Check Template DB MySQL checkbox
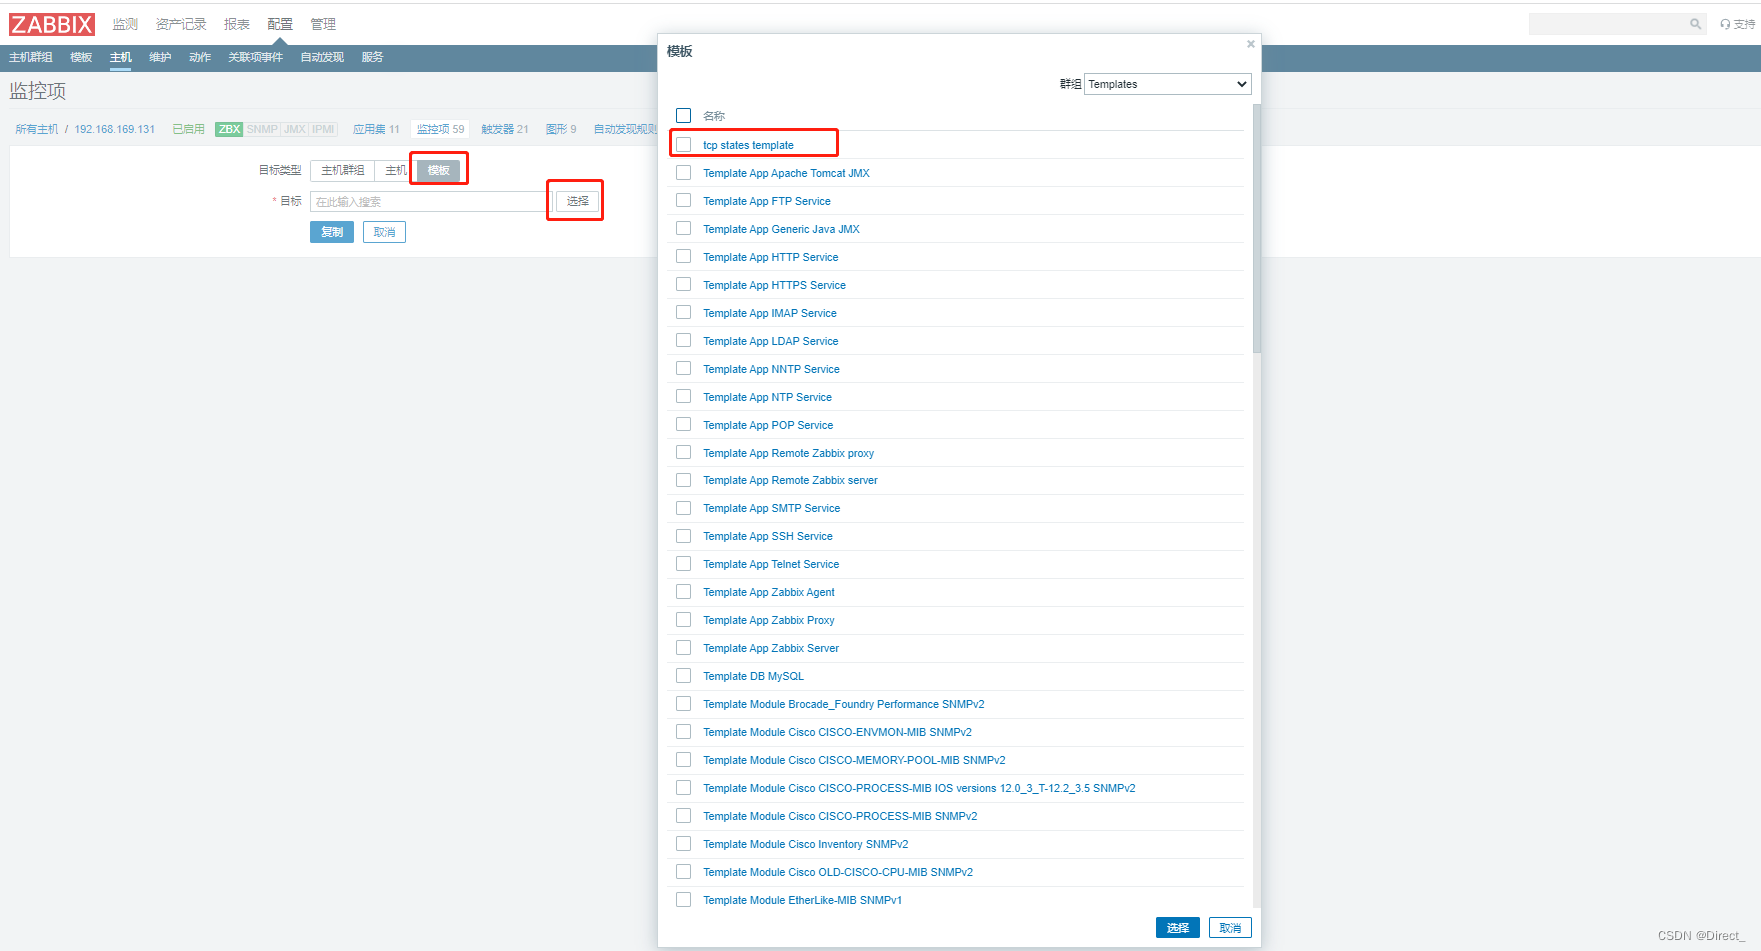The image size is (1761, 951). click(684, 676)
